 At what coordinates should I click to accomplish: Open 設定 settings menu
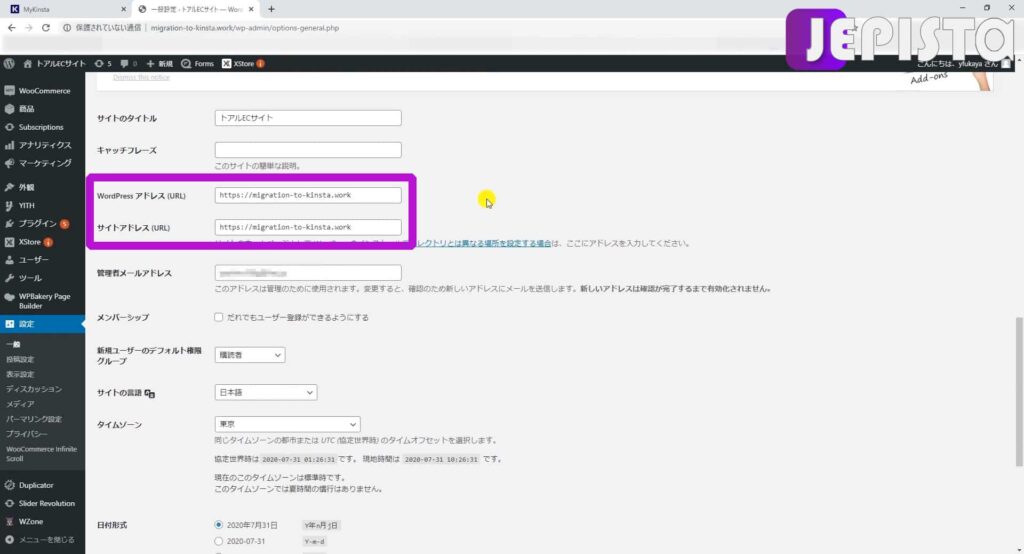tap(42, 324)
